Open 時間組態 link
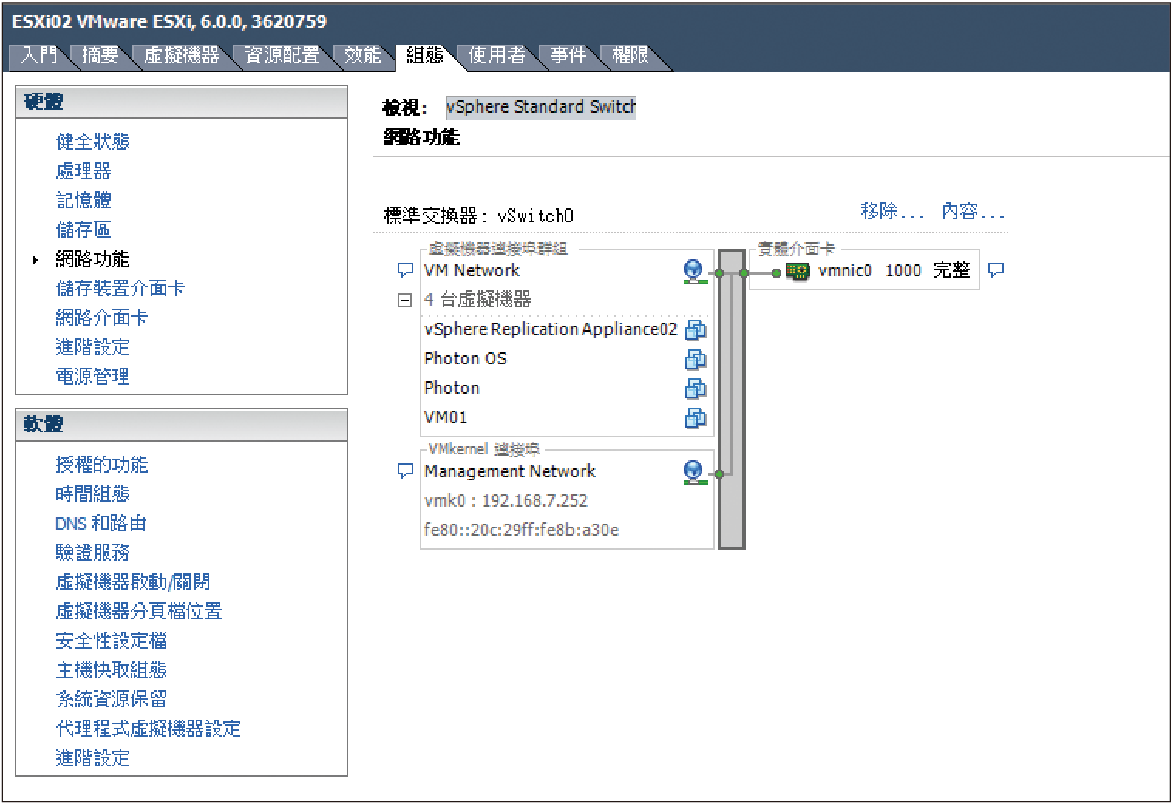 [x=93, y=494]
